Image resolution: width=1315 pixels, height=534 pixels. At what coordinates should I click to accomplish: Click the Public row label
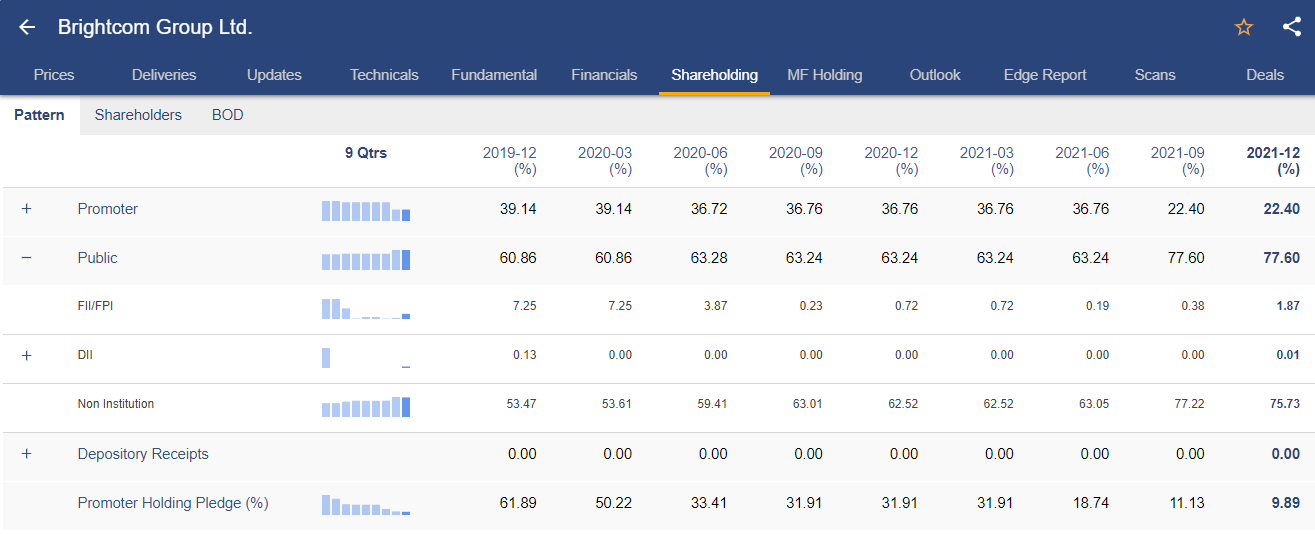click(97, 258)
